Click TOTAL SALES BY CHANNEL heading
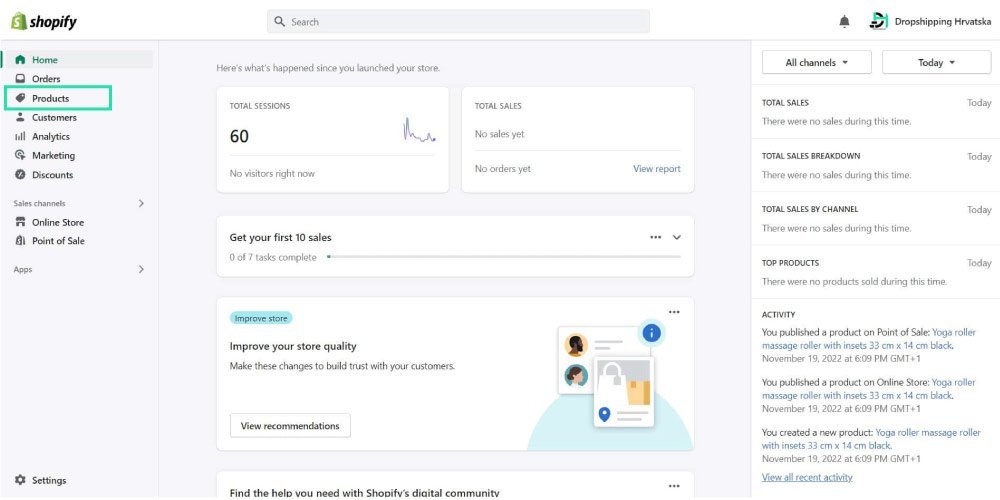Image resolution: width=1000 pixels, height=500 pixels. click(810, 209)
